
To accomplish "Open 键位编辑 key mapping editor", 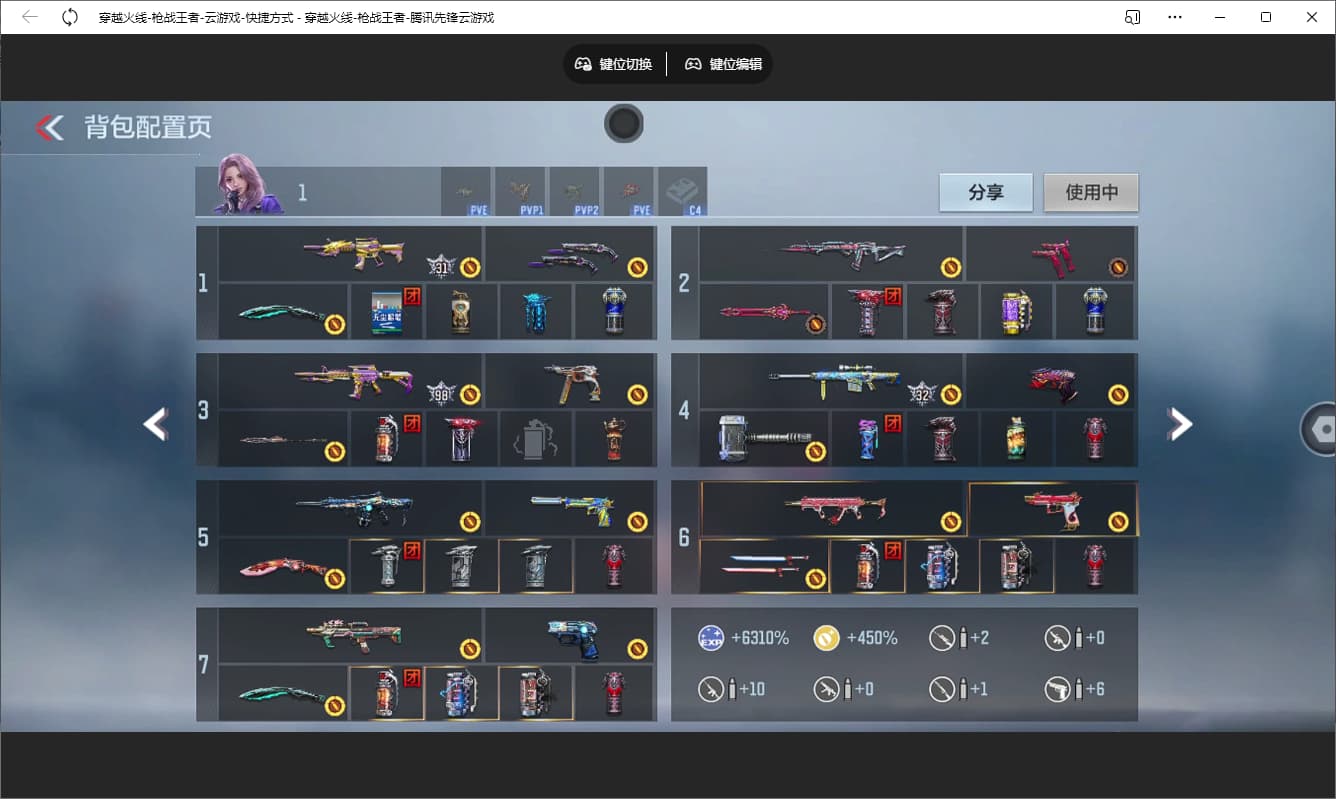I will point(723,64).
